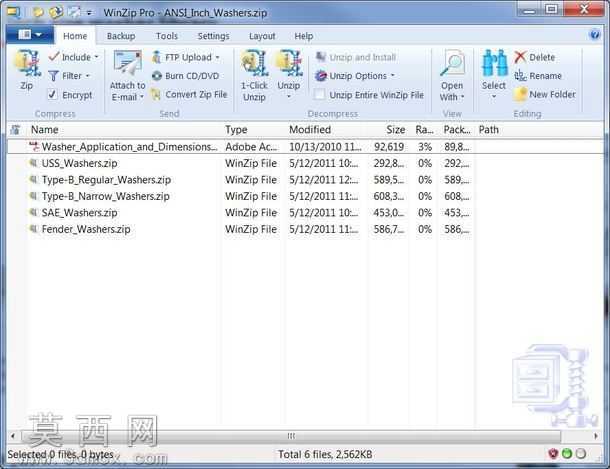Select the Type-B_Narrow_Washers.zip row
610x469 pixels.
[x=305, y=196]
